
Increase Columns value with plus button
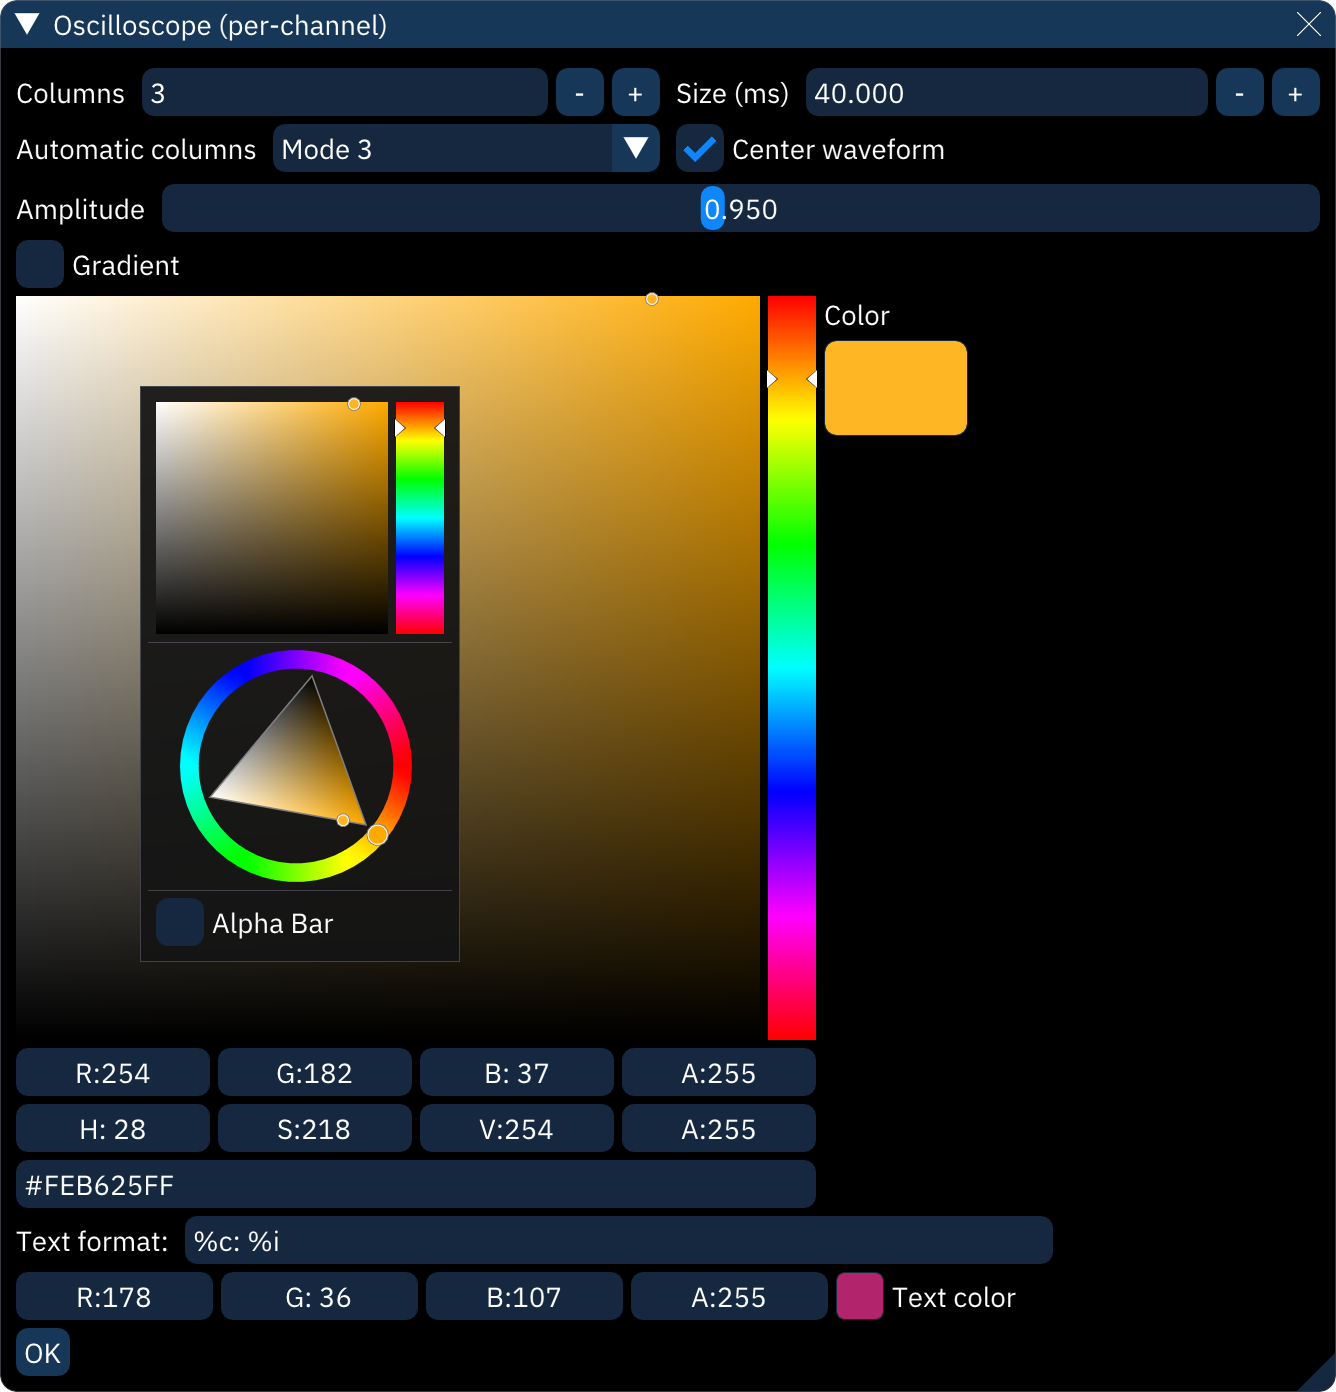(x=635, y=93)
